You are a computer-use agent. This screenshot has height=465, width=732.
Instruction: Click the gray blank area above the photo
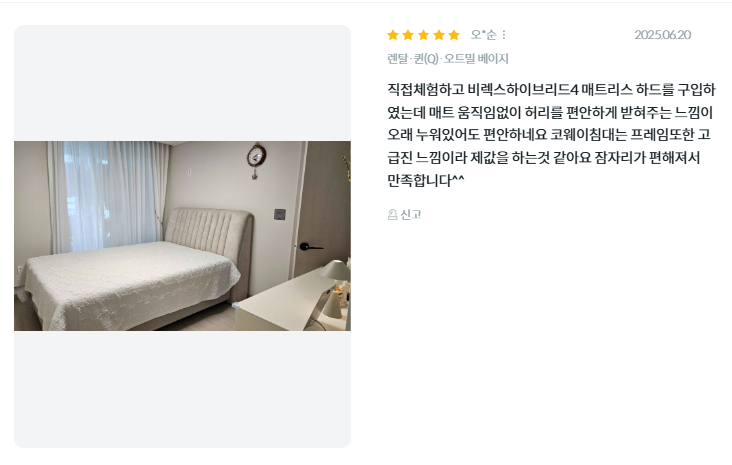(x=183, y=83)
